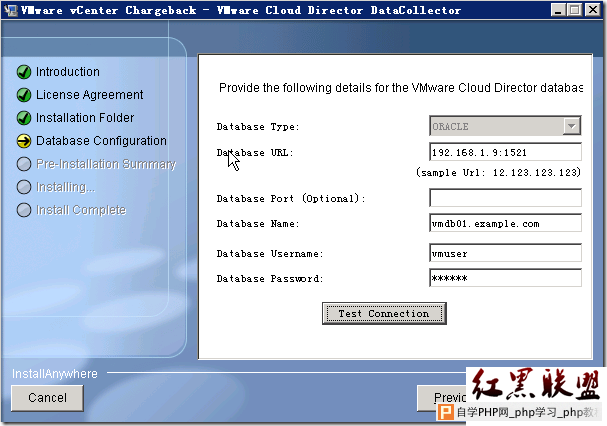Open the Database Type dropdown arrow
Viewport: 607px width, 426px height.
[x=571, y=126]
